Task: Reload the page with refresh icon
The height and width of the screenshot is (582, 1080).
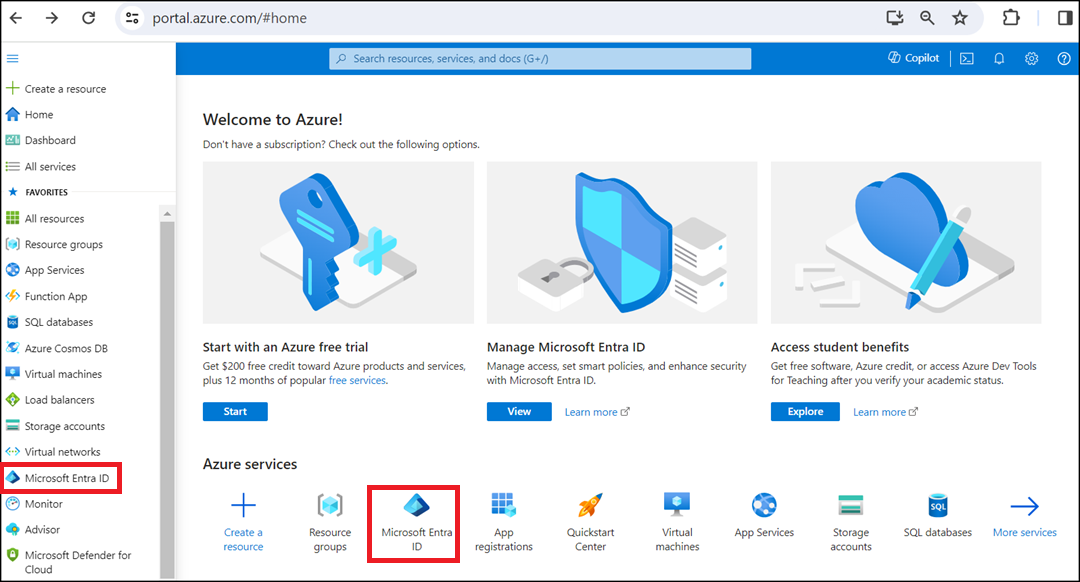Action: pos(89,18)
